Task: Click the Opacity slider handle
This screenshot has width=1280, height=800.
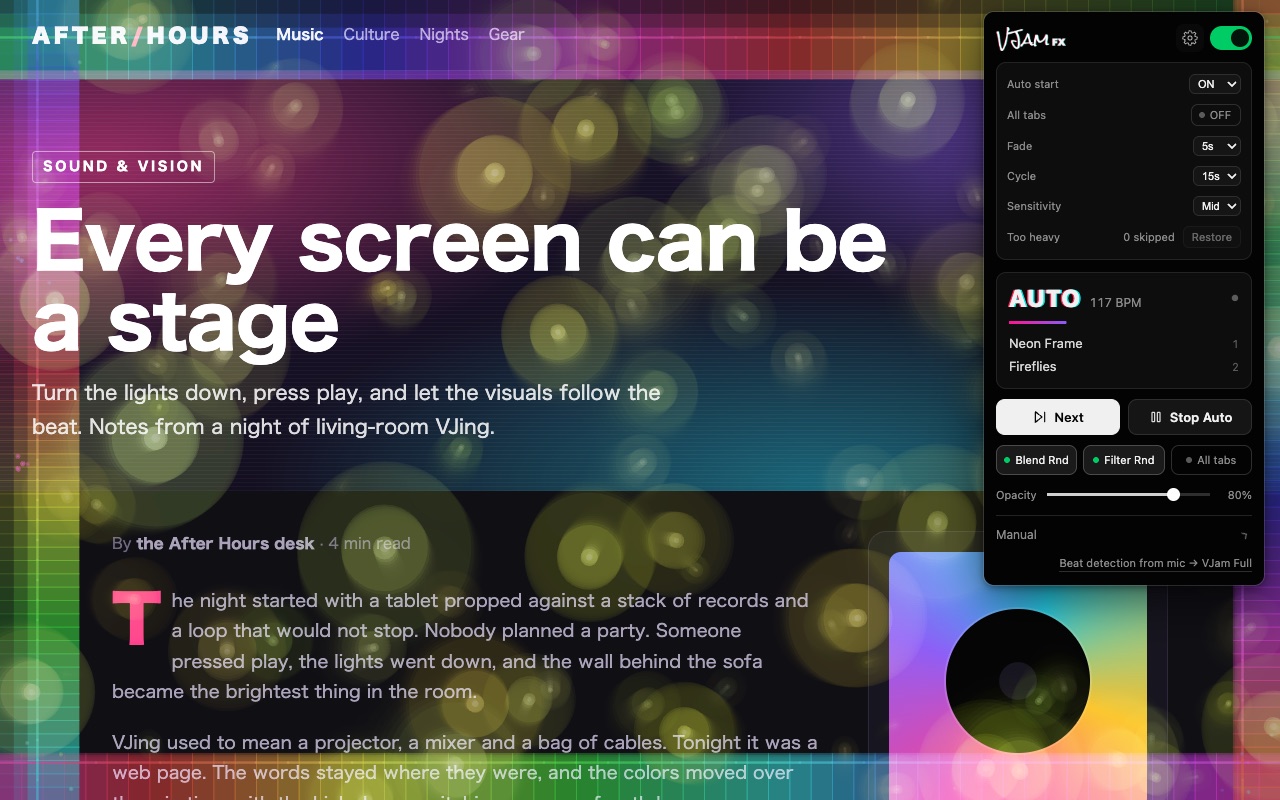Action: pos(1173,494)
